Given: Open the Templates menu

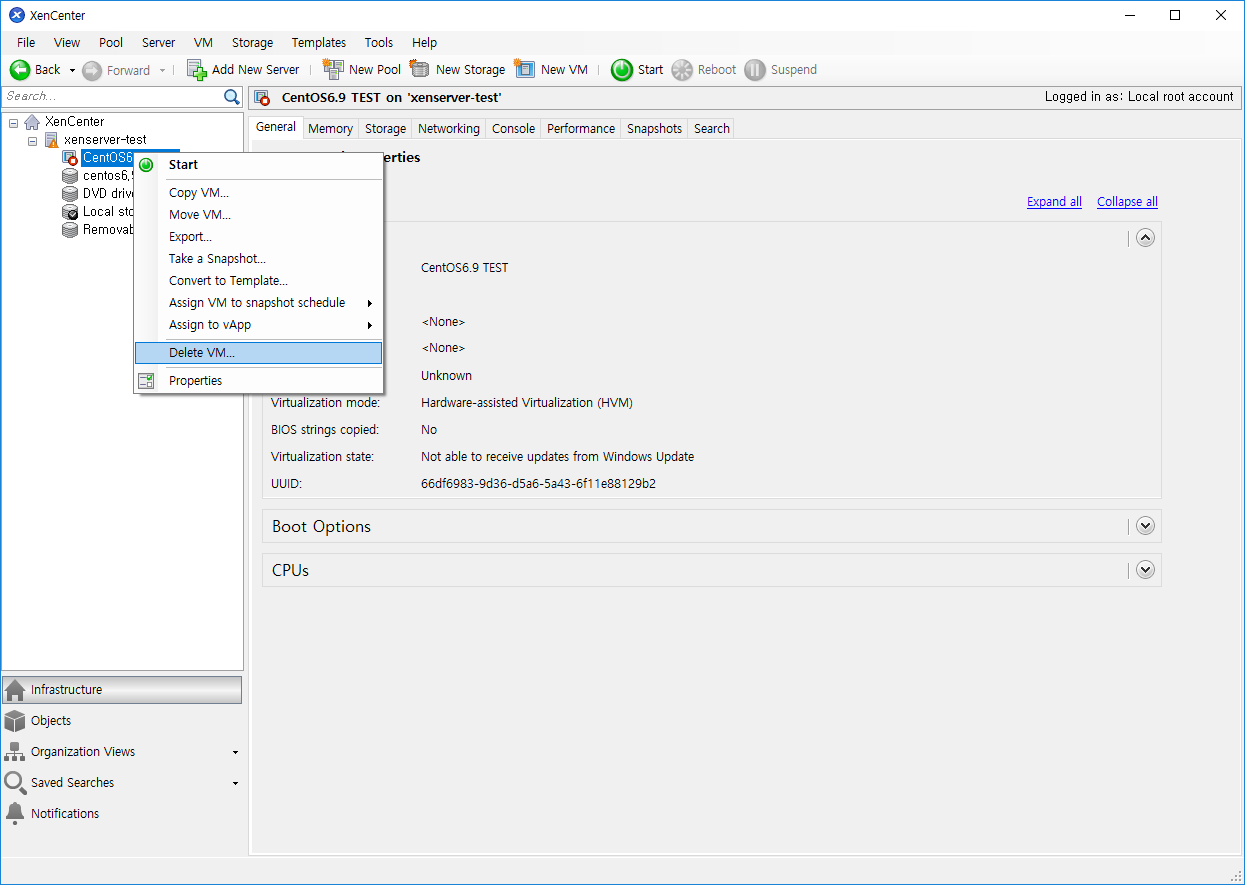Looking at the screenshot, I should 319,43.
